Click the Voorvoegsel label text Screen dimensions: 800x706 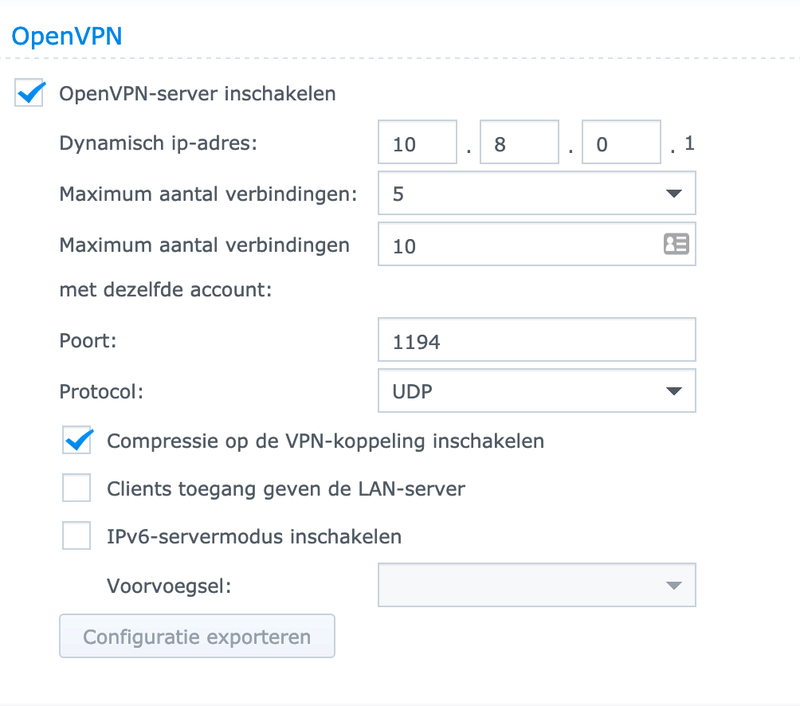click(x=169, y=585)
